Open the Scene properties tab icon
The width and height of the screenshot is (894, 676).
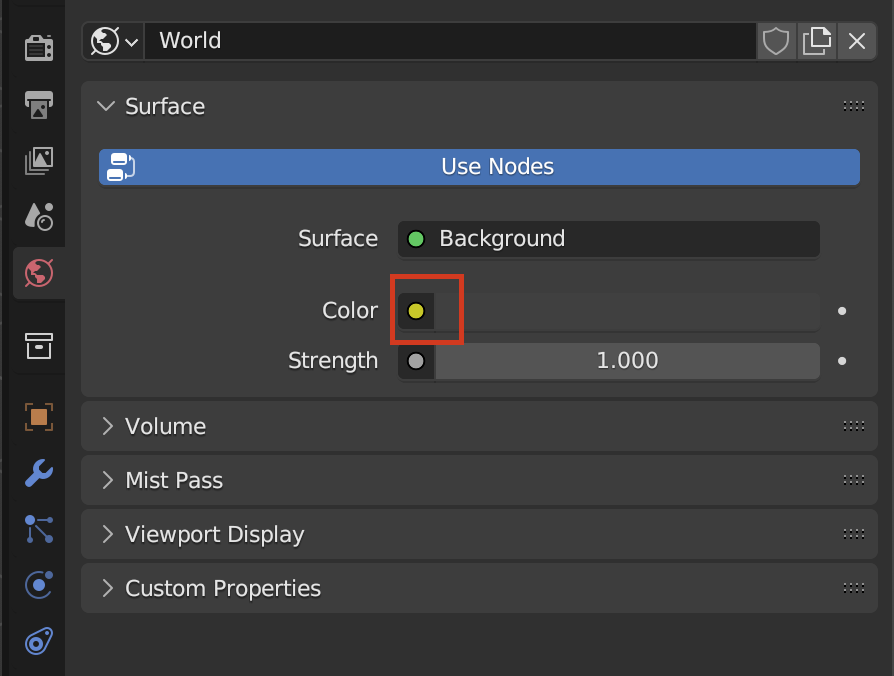coord(38,215)
